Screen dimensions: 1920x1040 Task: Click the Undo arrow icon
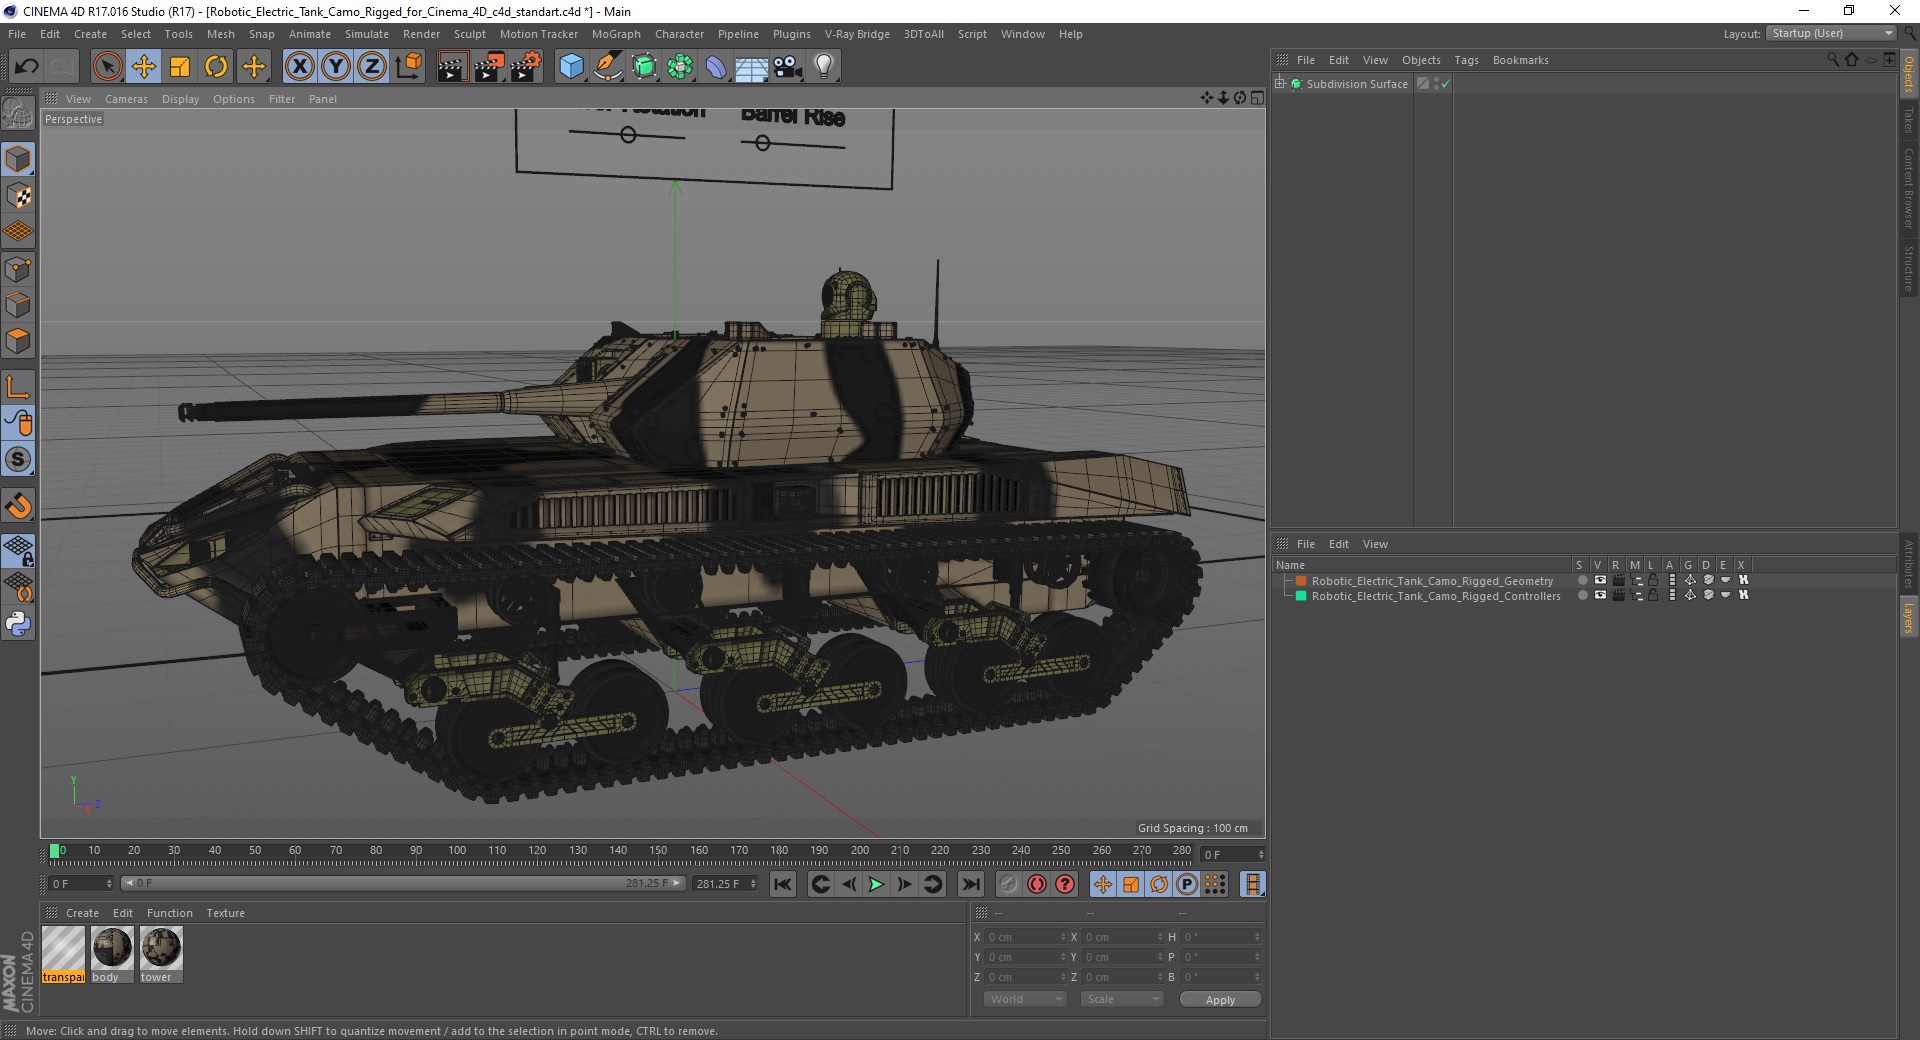[x=27, y=67]
